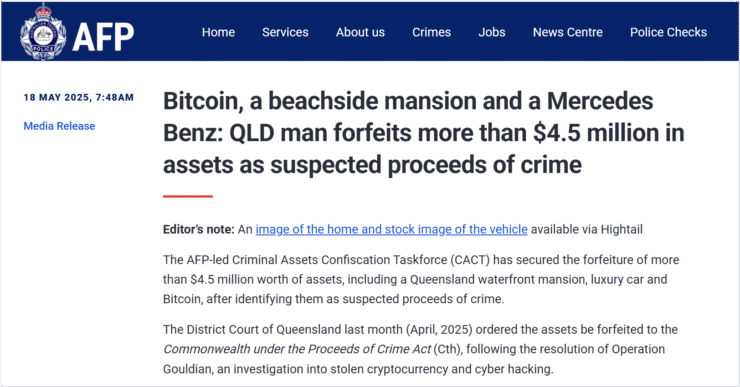Go to About us page

360,32
